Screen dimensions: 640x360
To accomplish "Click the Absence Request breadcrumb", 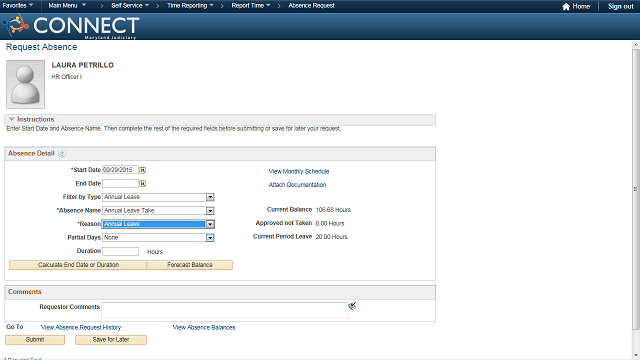I will click(x=311, y=6).
